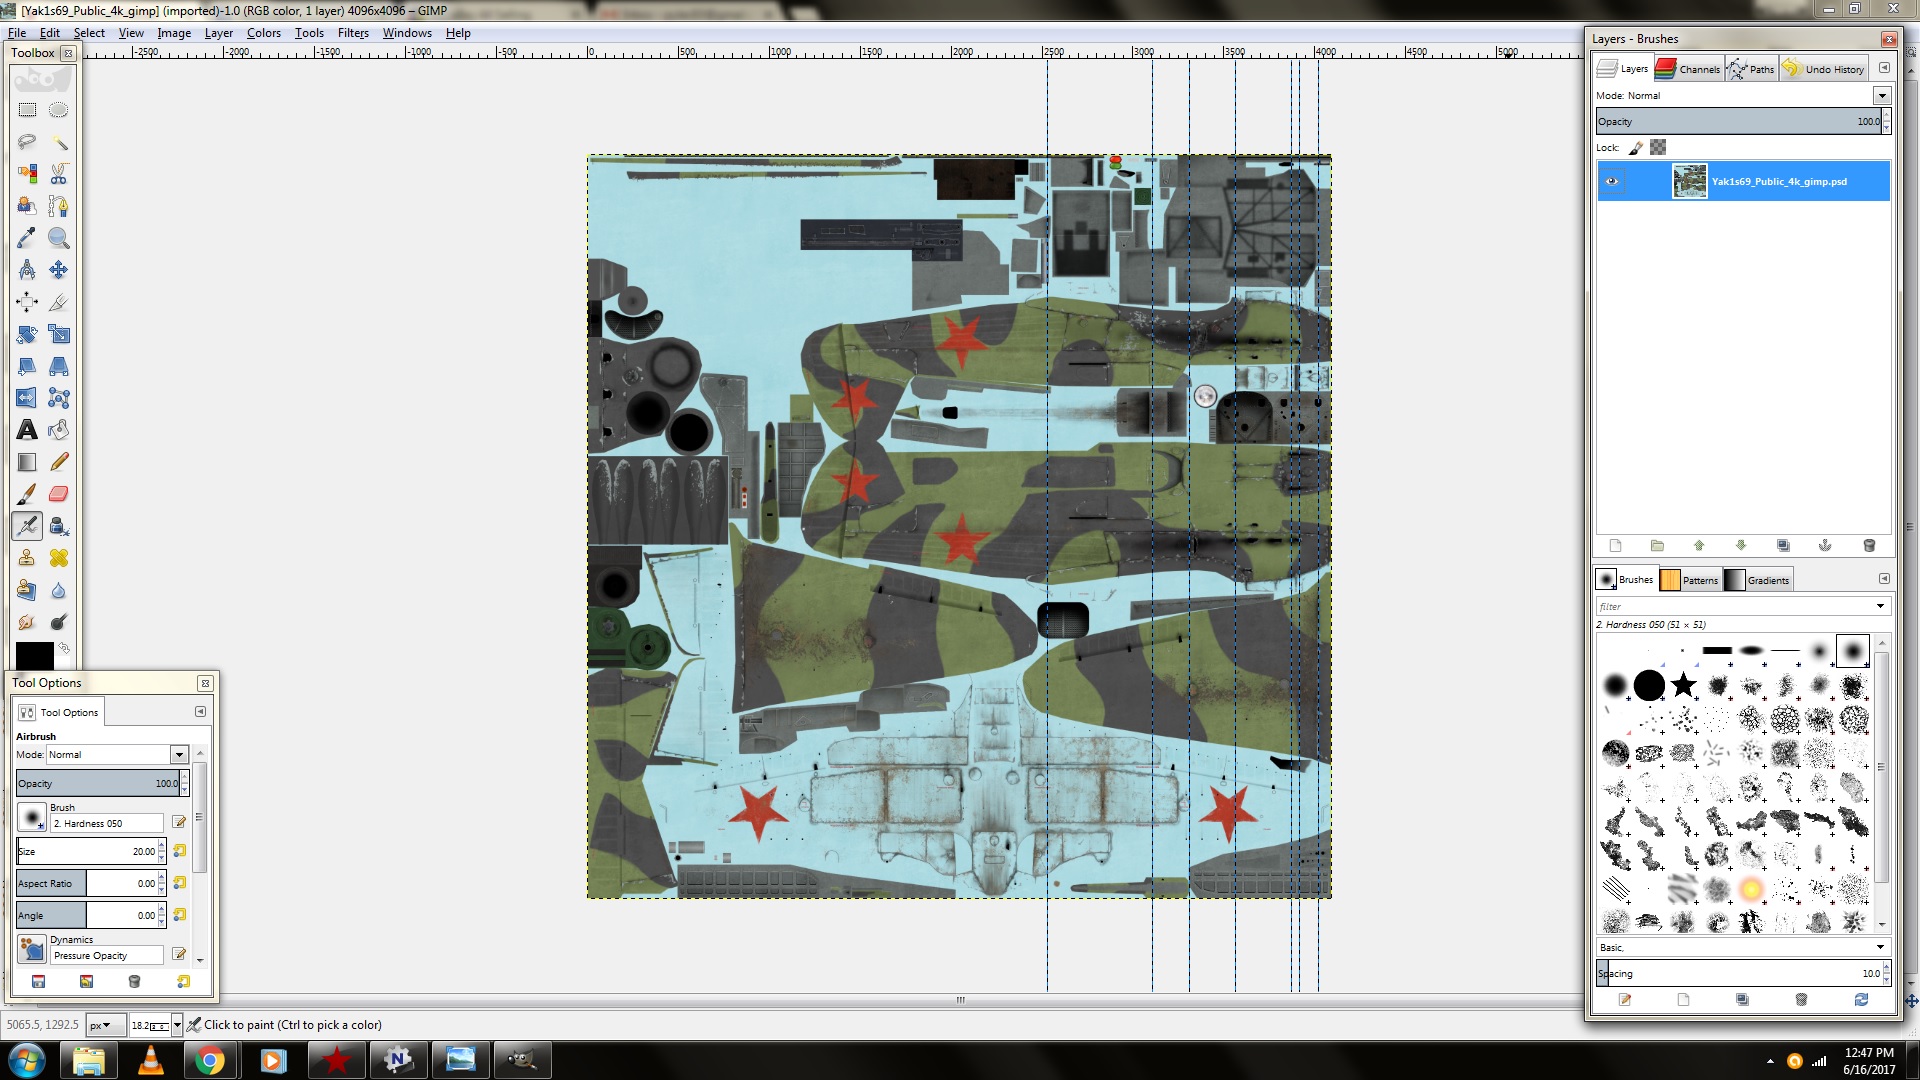1920x1080 pixels.
Task: Toggle Lock pixels brush icon
Action: click(1636, 148)
